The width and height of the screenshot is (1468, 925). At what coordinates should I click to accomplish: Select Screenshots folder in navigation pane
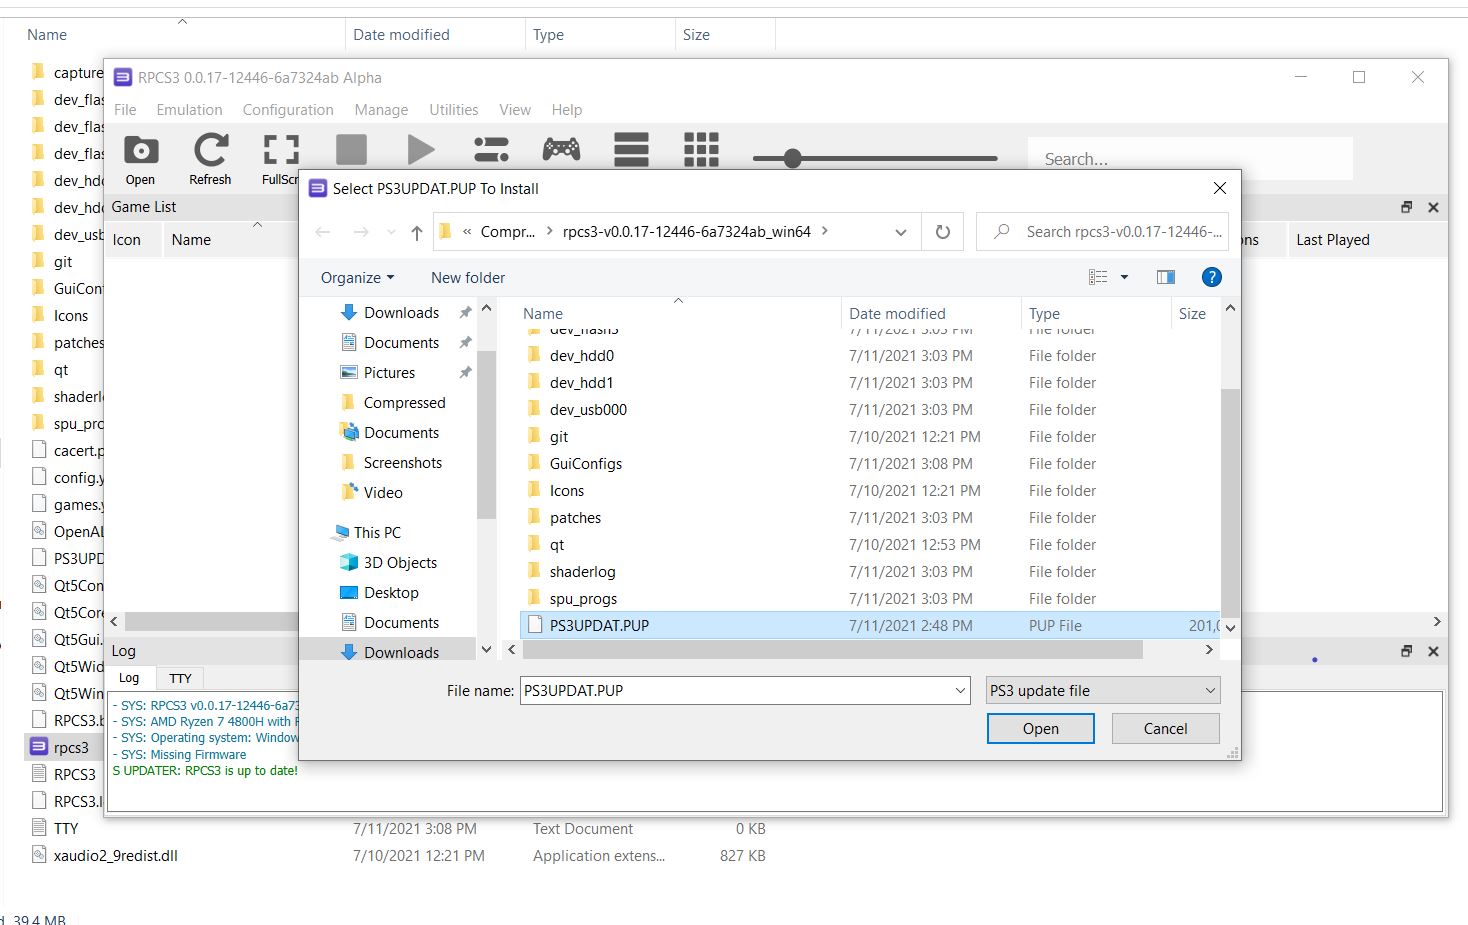tap(402, 462)
